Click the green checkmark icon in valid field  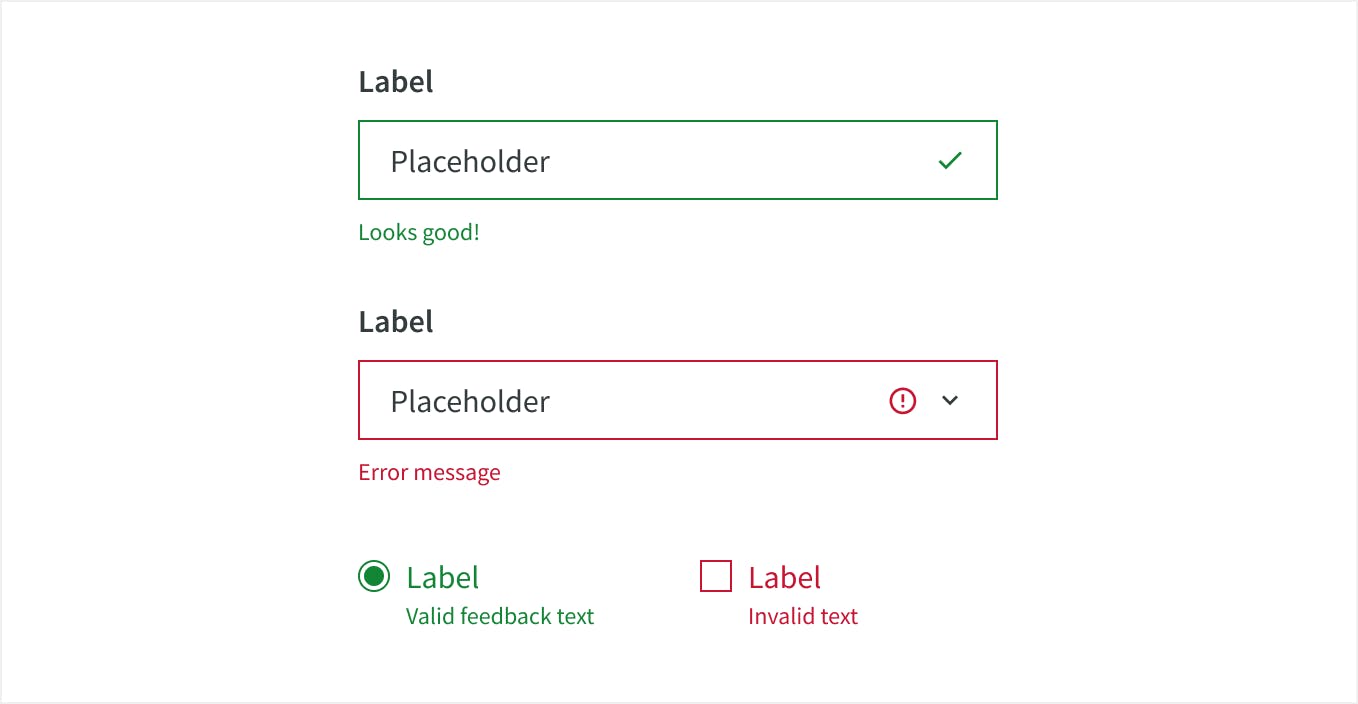950,160
